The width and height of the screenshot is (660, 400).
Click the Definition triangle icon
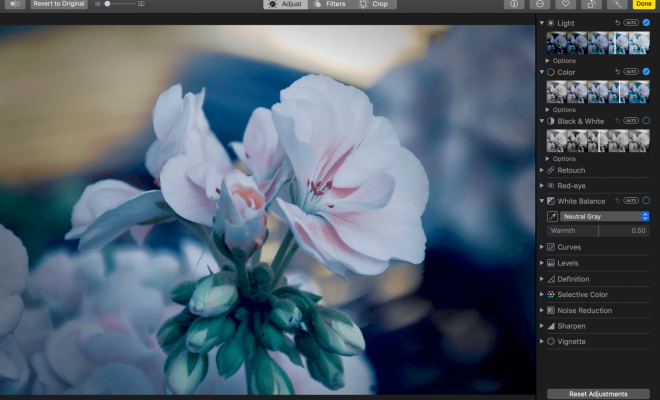click(551, 279)
